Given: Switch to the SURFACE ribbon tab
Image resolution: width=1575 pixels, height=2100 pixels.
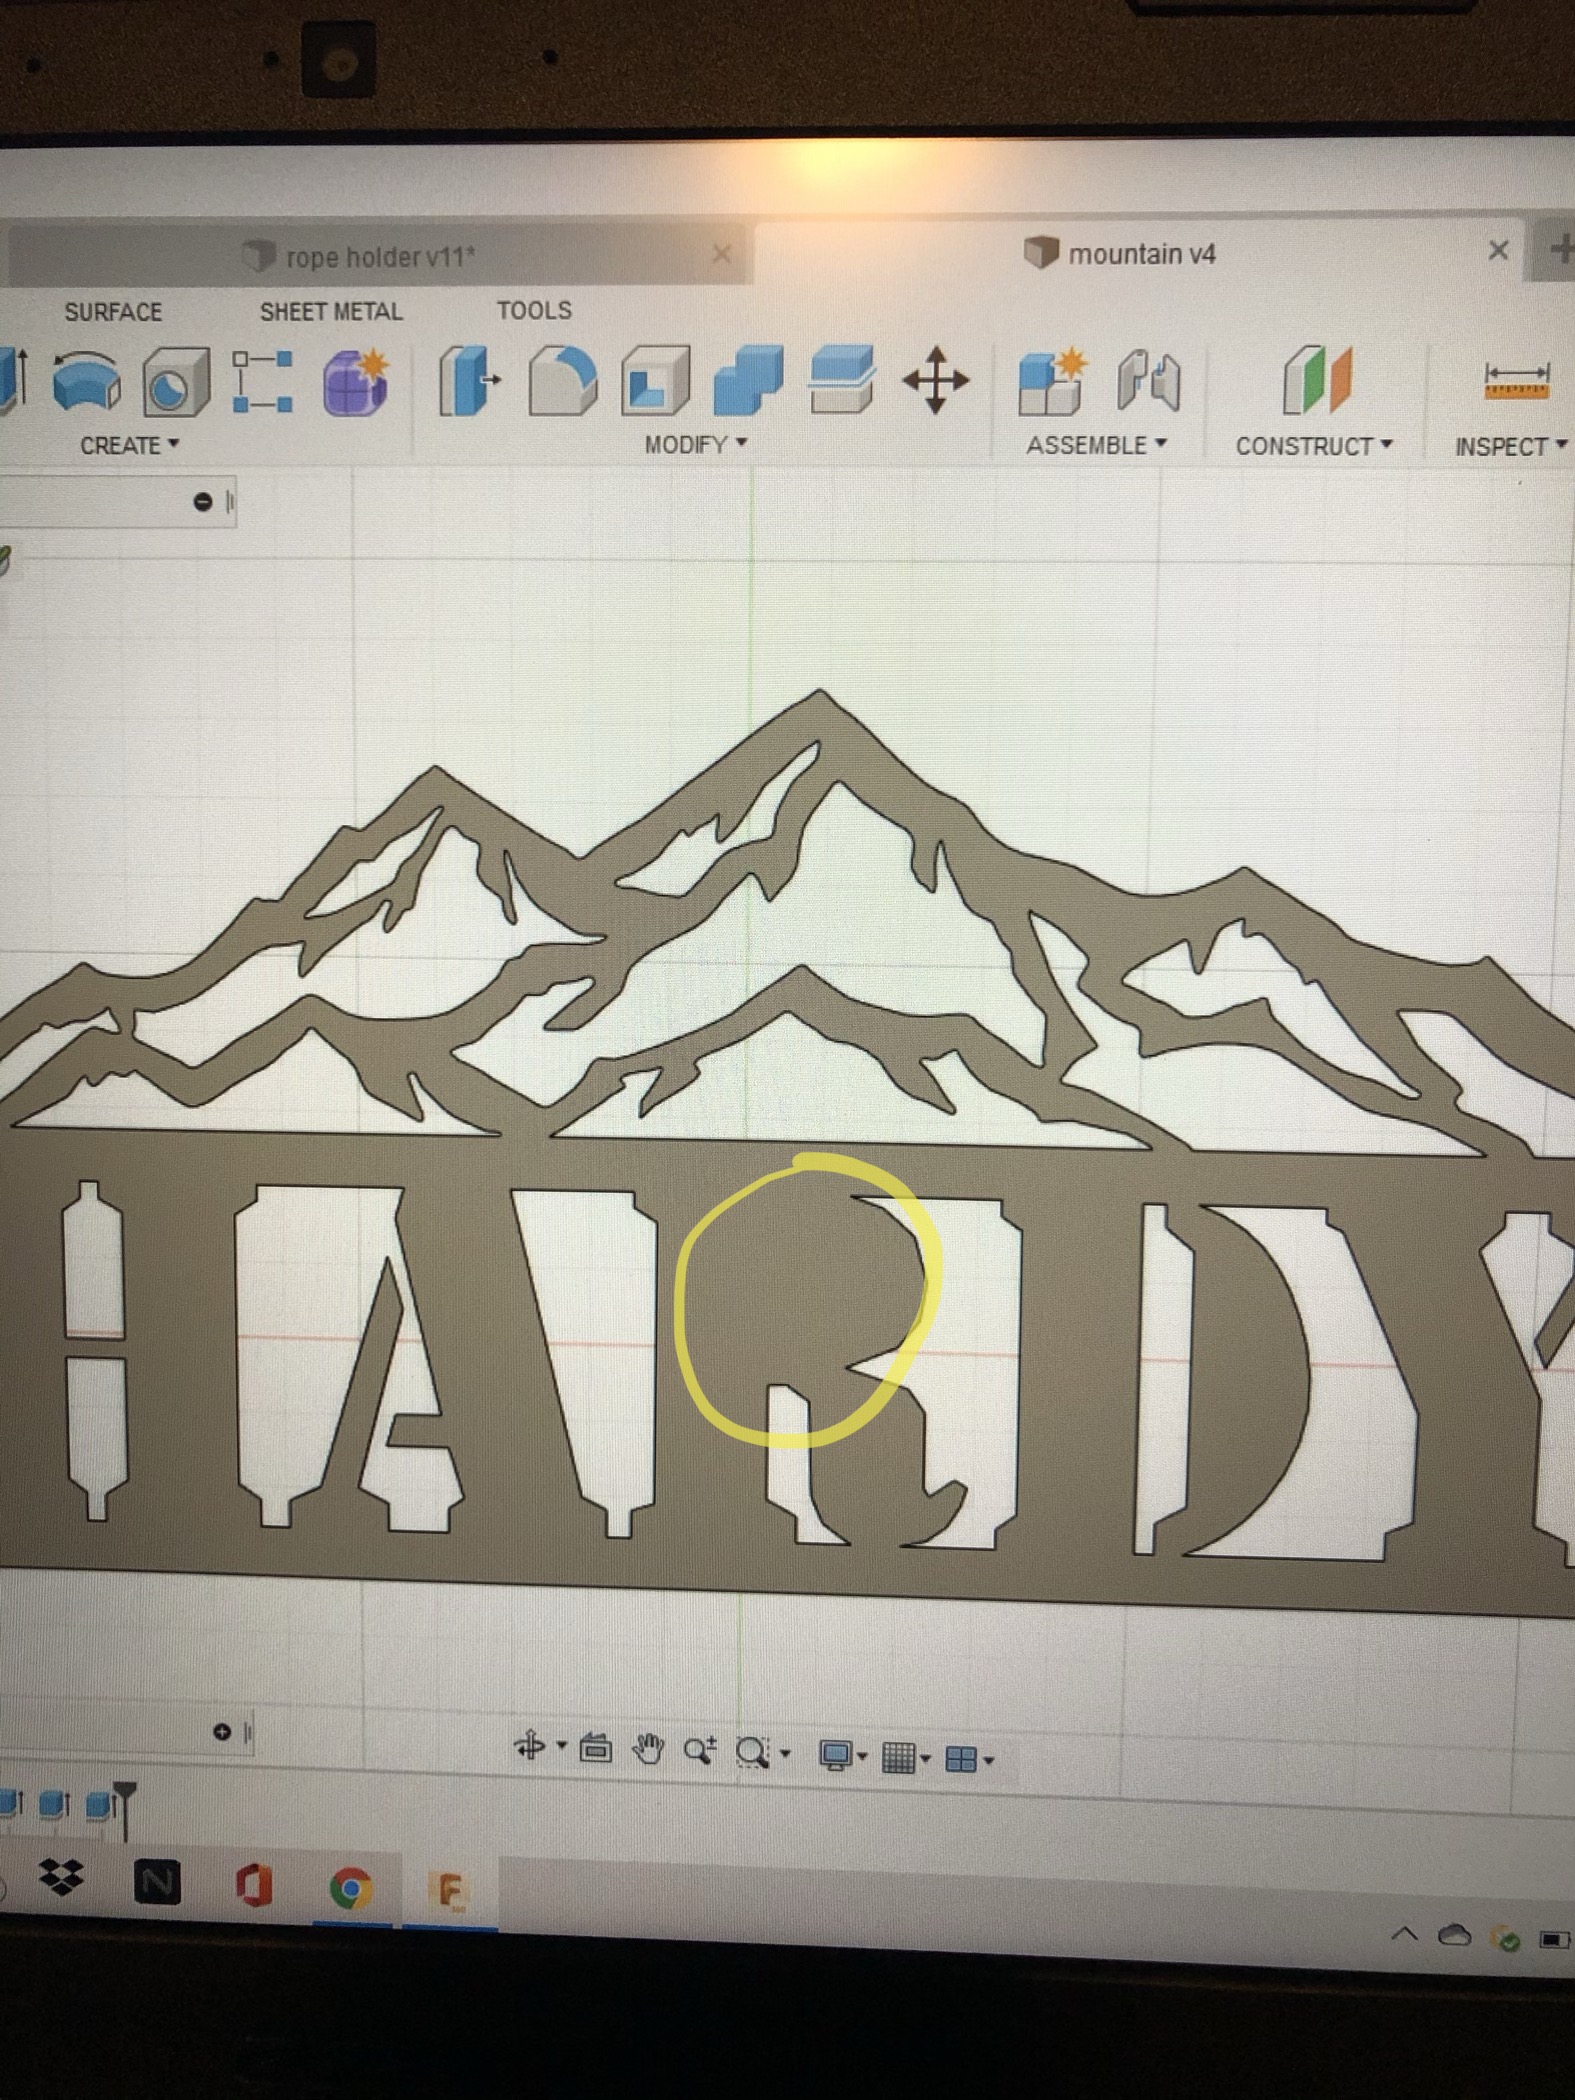Looking at the screenshot, I should point(113,312).
